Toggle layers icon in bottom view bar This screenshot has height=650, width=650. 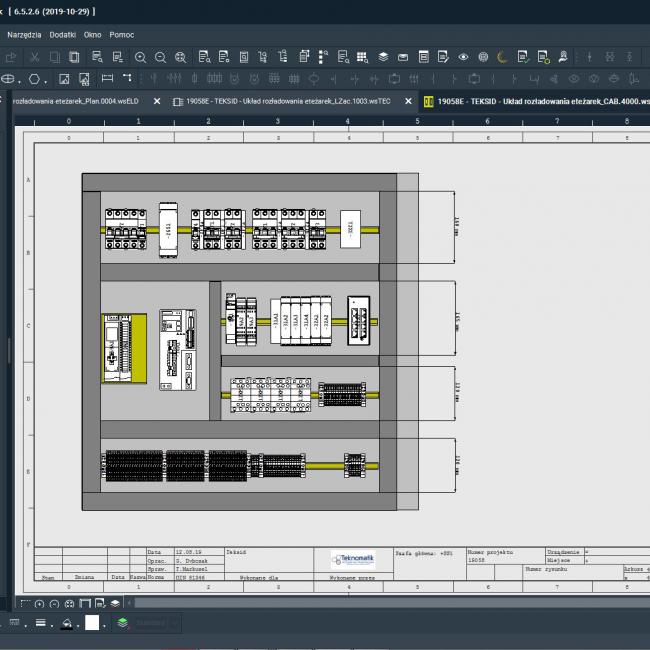point(116,603)
